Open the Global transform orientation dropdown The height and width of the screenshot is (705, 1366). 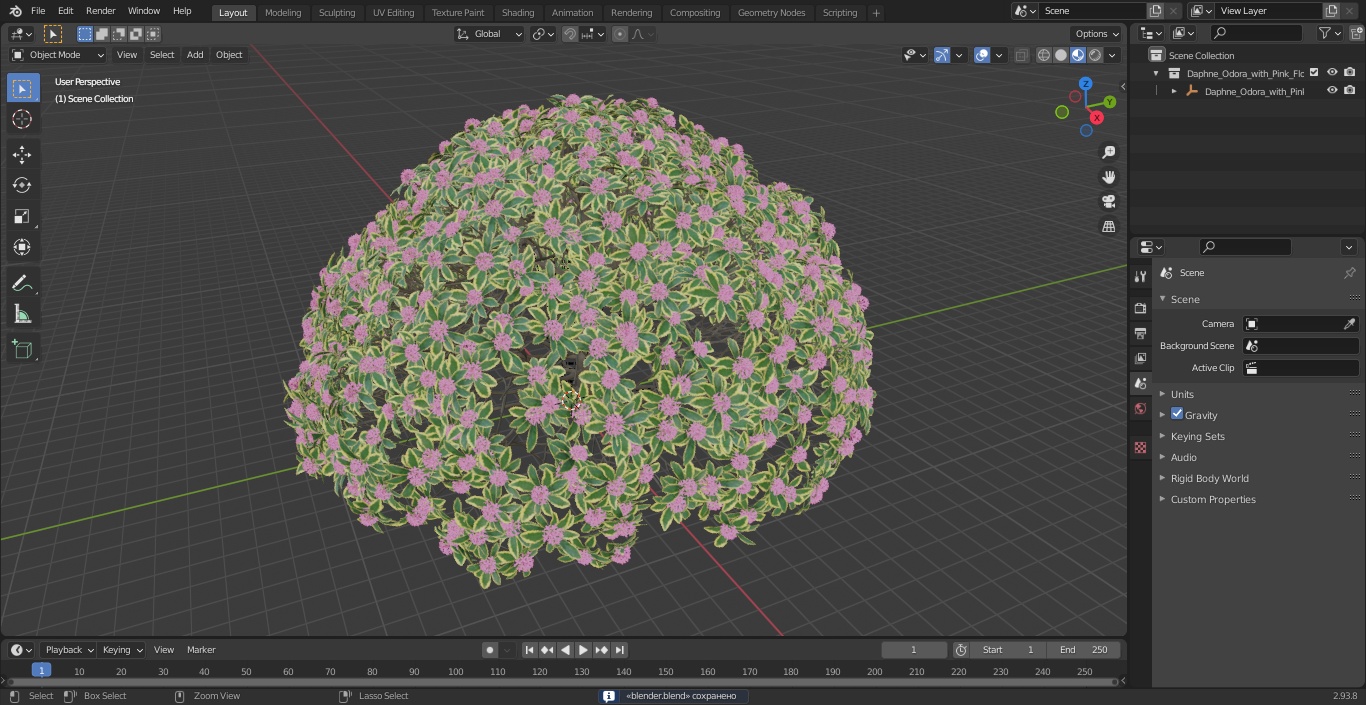point(489,34)
